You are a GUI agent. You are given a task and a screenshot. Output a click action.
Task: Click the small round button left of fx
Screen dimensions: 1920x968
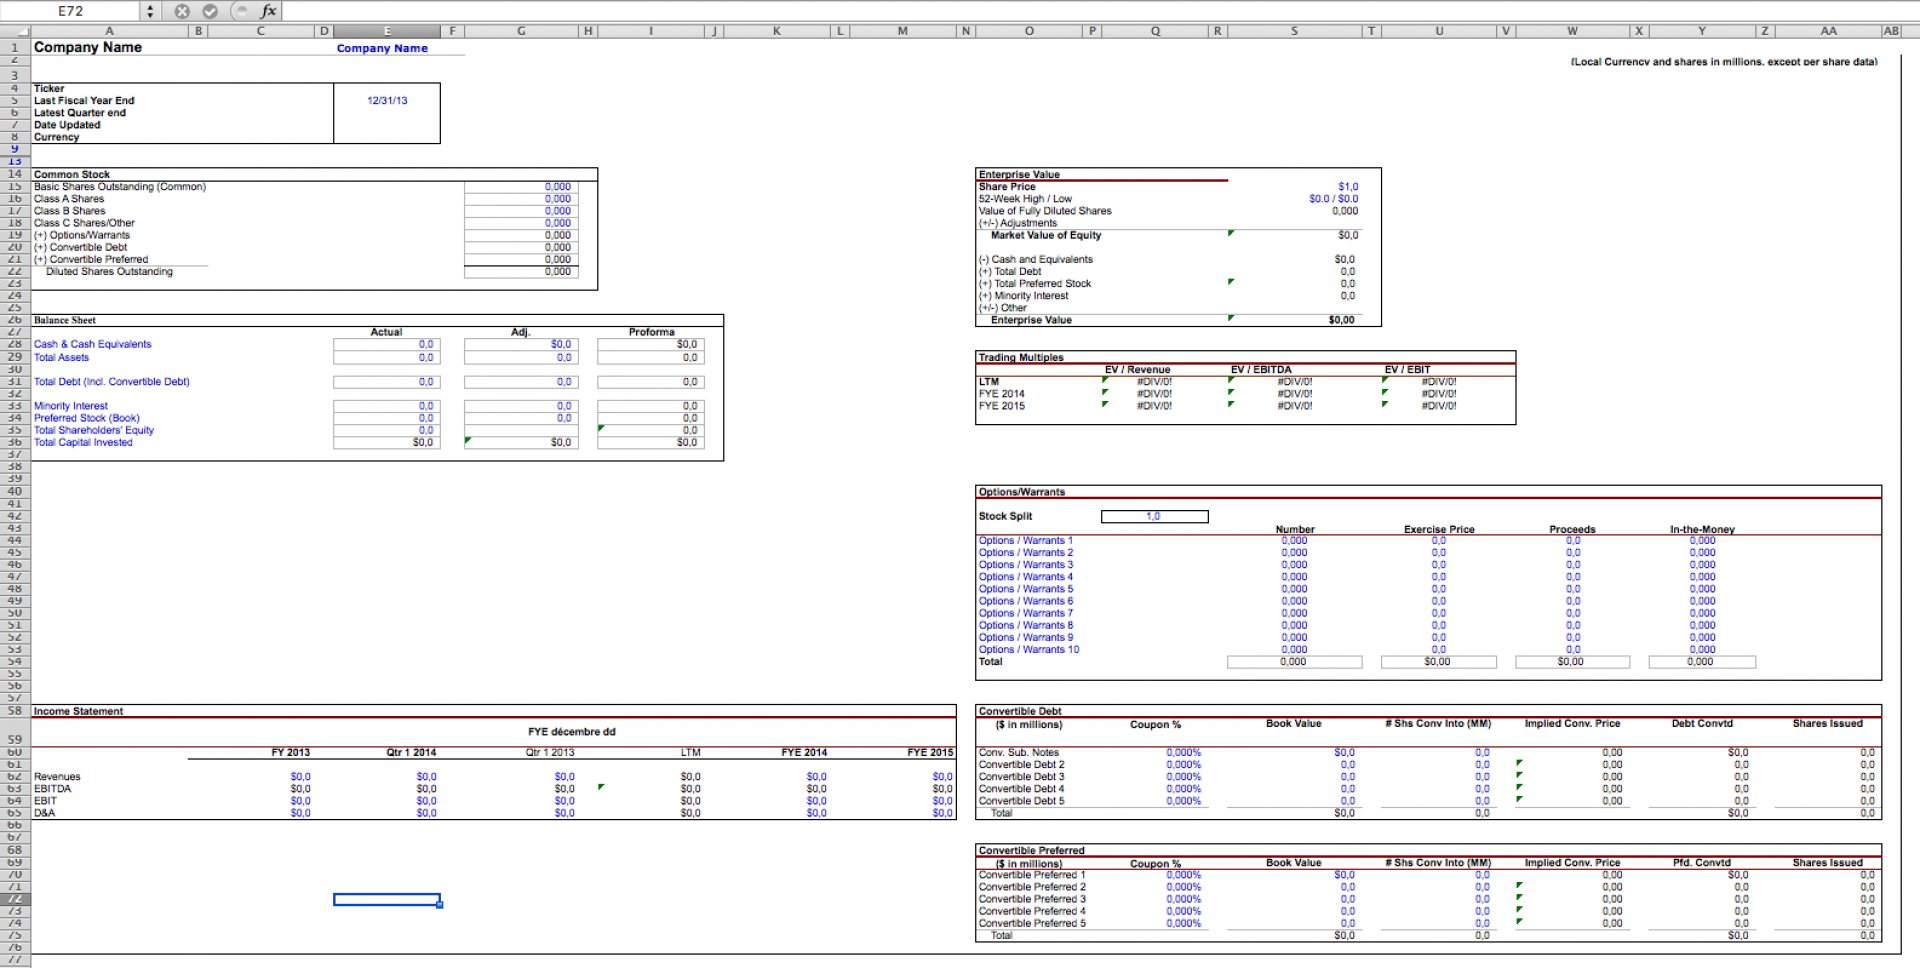click(240, 11)
